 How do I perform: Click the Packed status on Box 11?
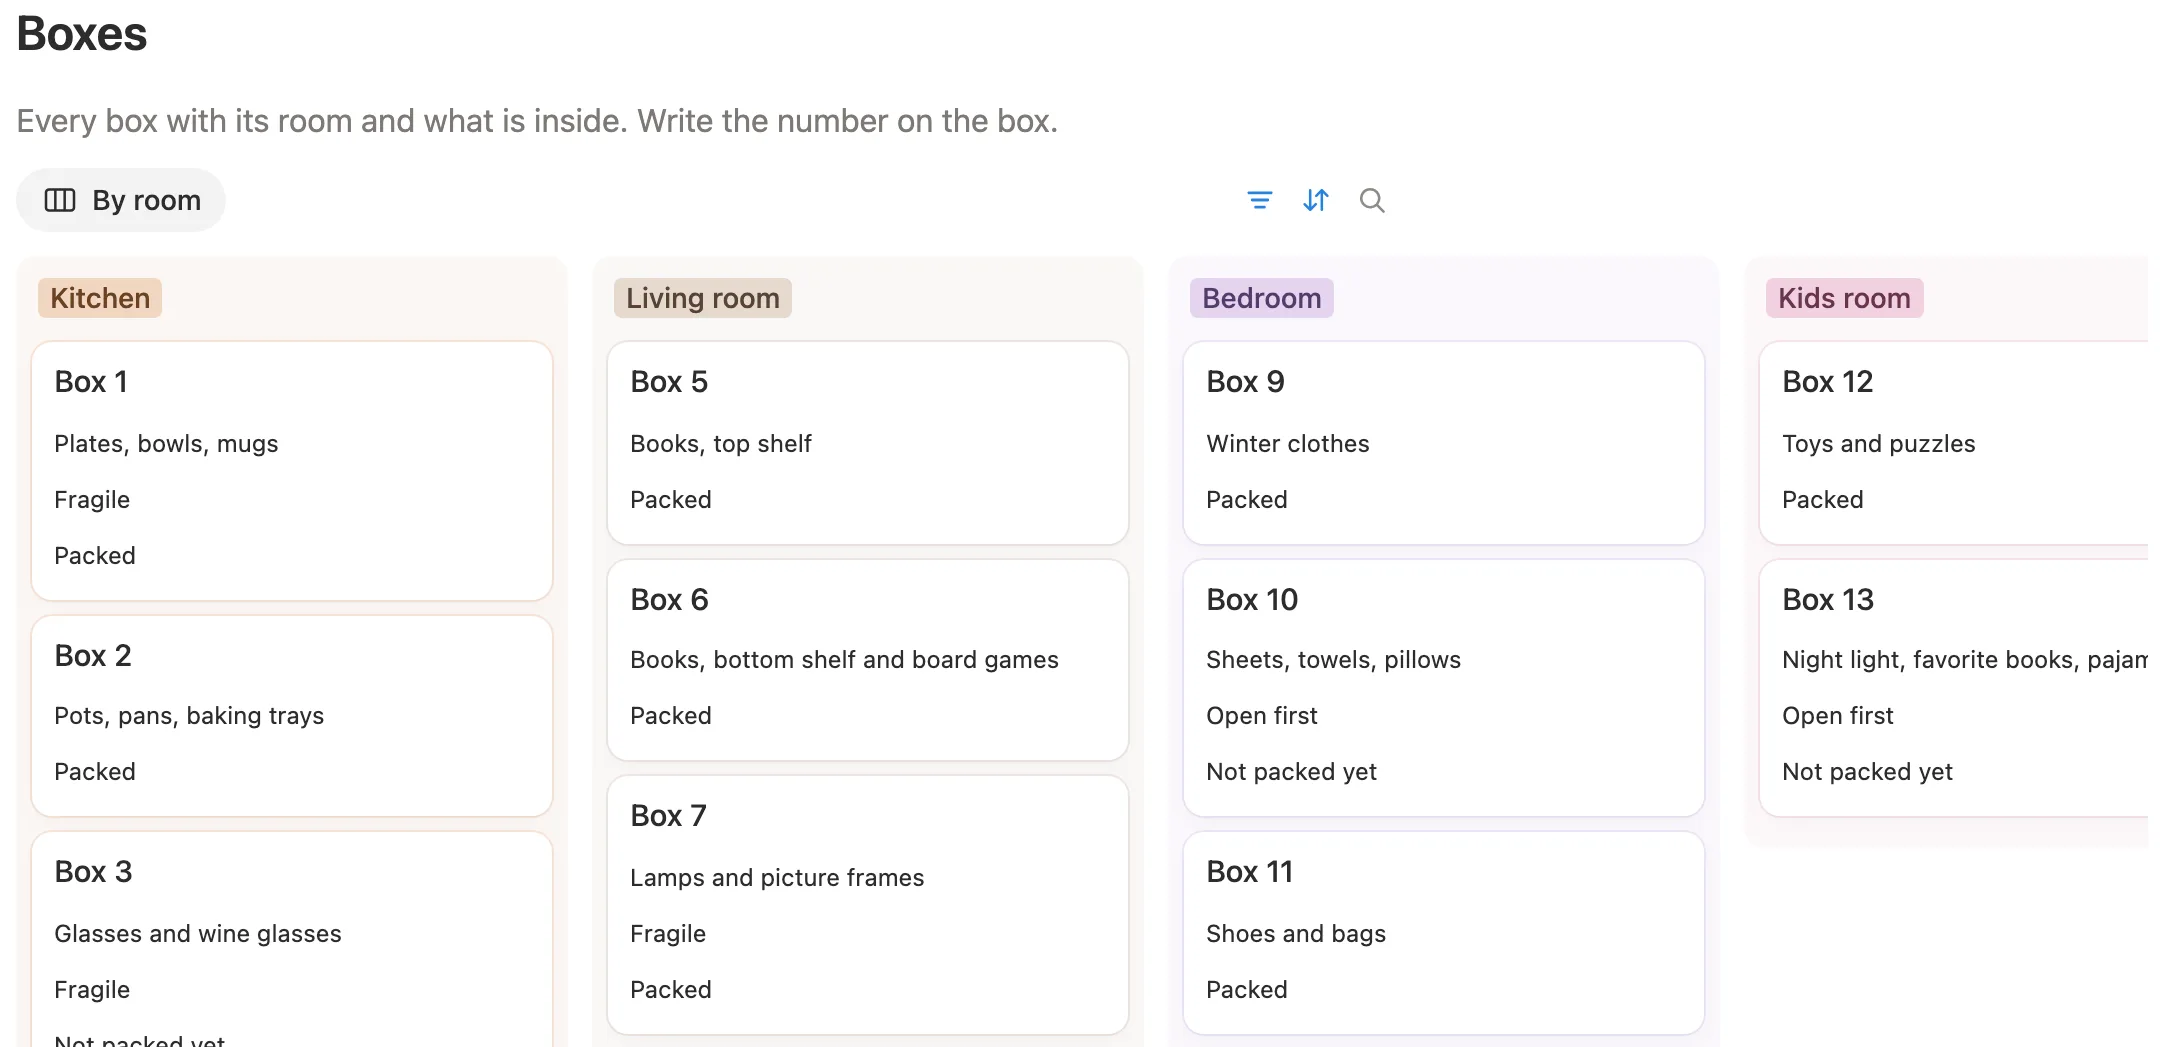pos(1247,990)
